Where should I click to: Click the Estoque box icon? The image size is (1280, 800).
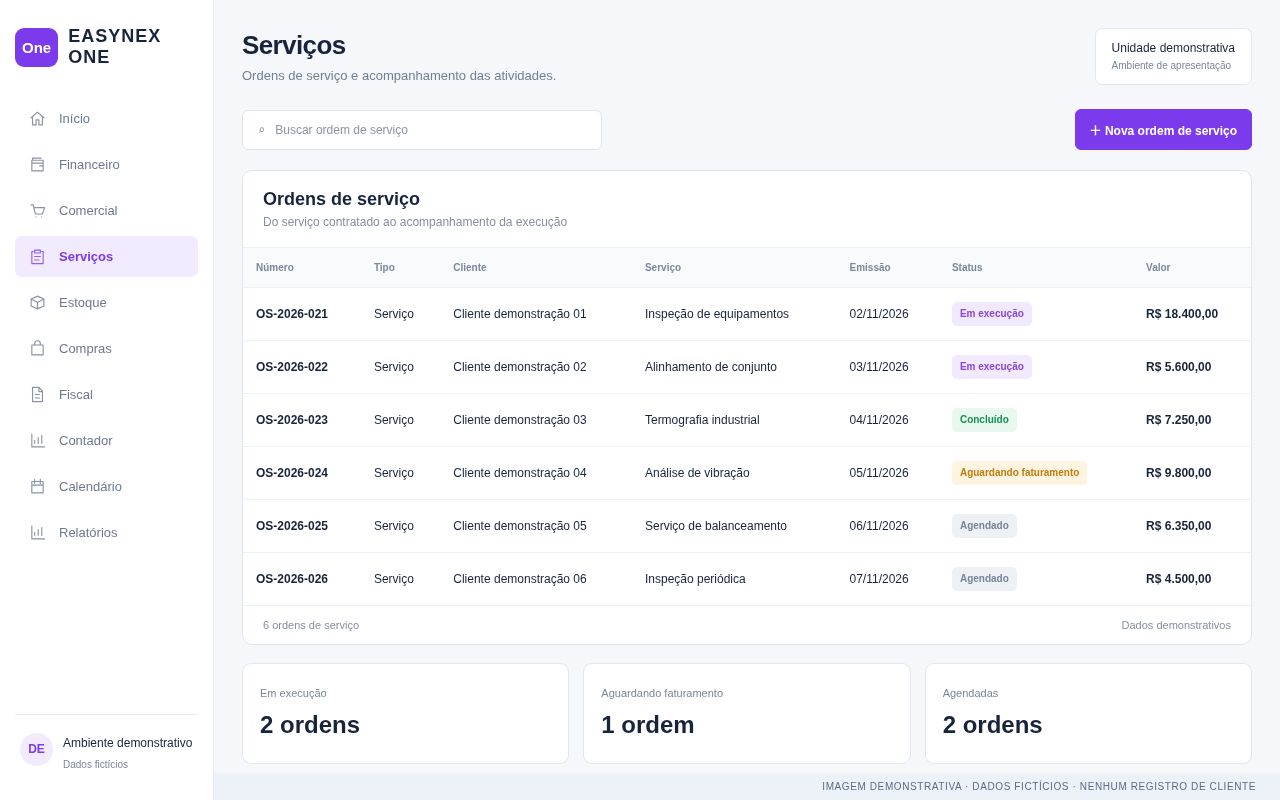(37, 302)
